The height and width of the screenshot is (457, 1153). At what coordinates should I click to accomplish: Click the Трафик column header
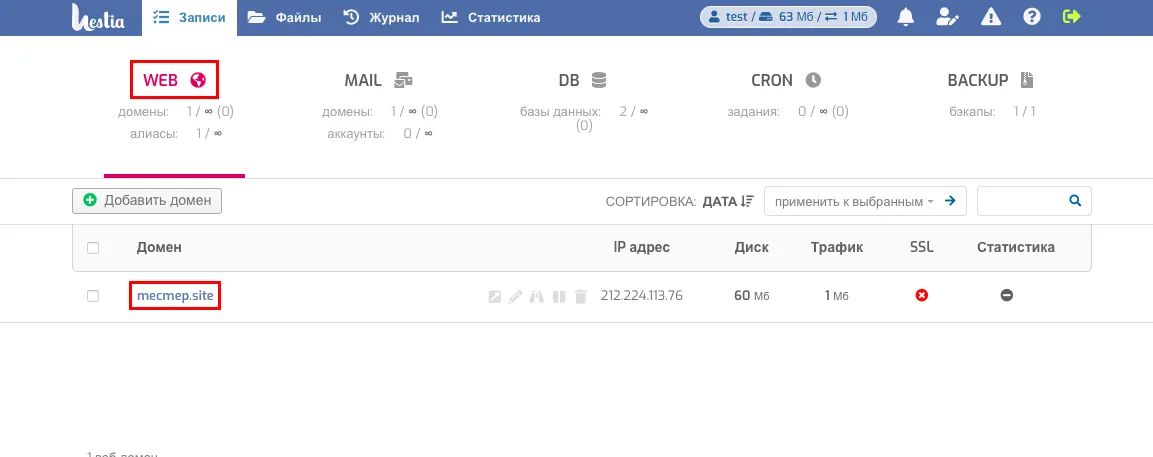(837, 247)
